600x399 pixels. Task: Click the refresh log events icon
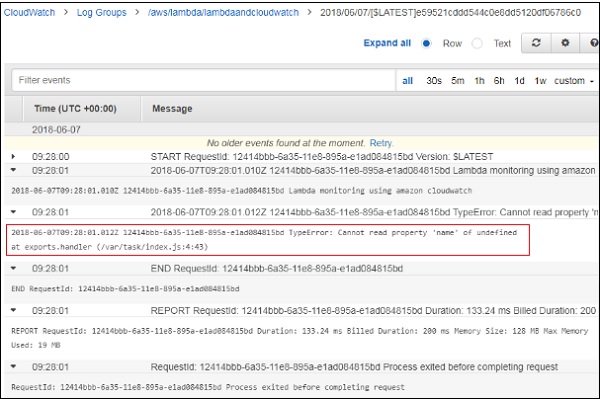(x=536, y=43)
